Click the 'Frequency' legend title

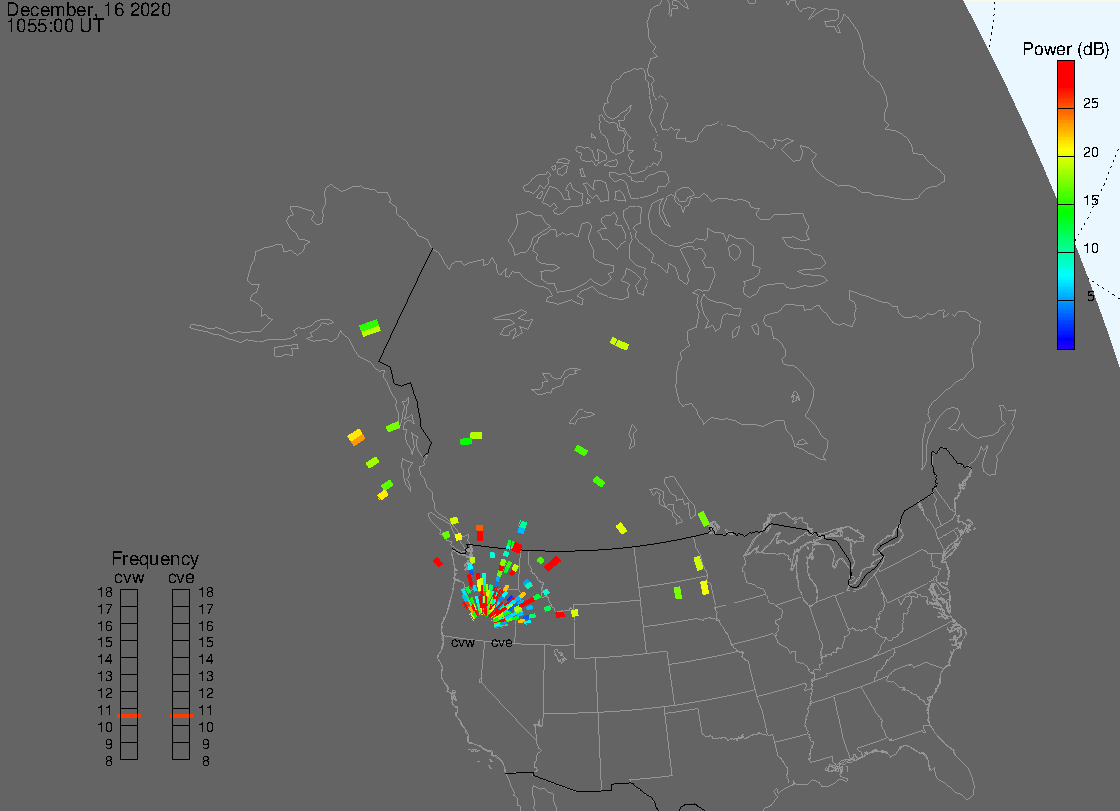point(155,559)
